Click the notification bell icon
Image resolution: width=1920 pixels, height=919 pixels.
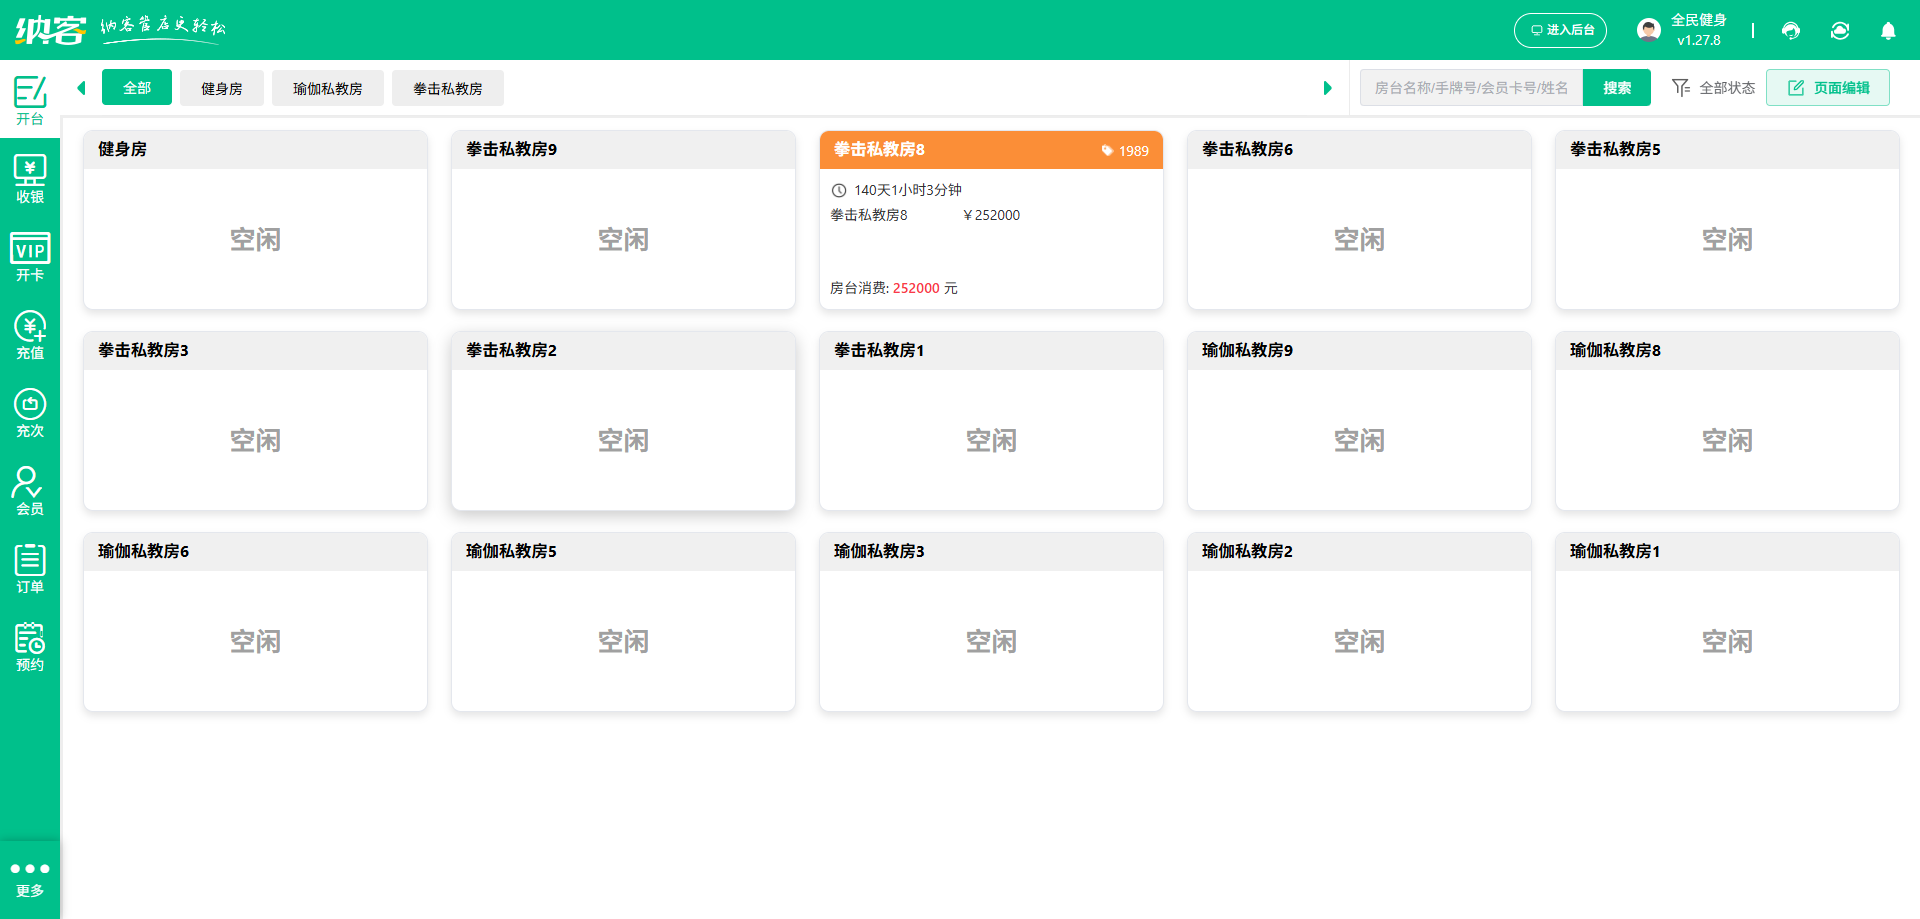pos(1888,31)
